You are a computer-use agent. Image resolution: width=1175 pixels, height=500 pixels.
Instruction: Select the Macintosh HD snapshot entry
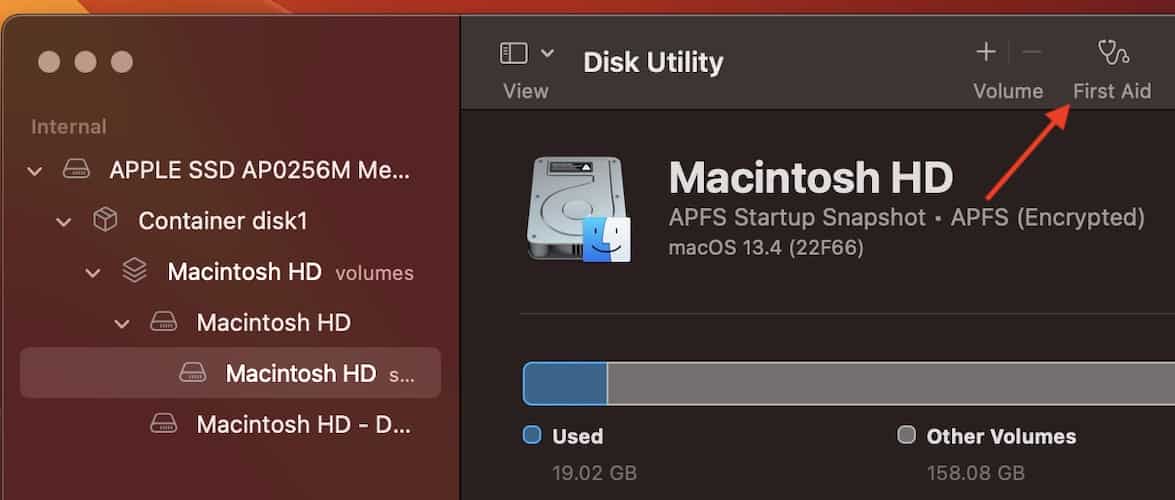click(301, 373)
